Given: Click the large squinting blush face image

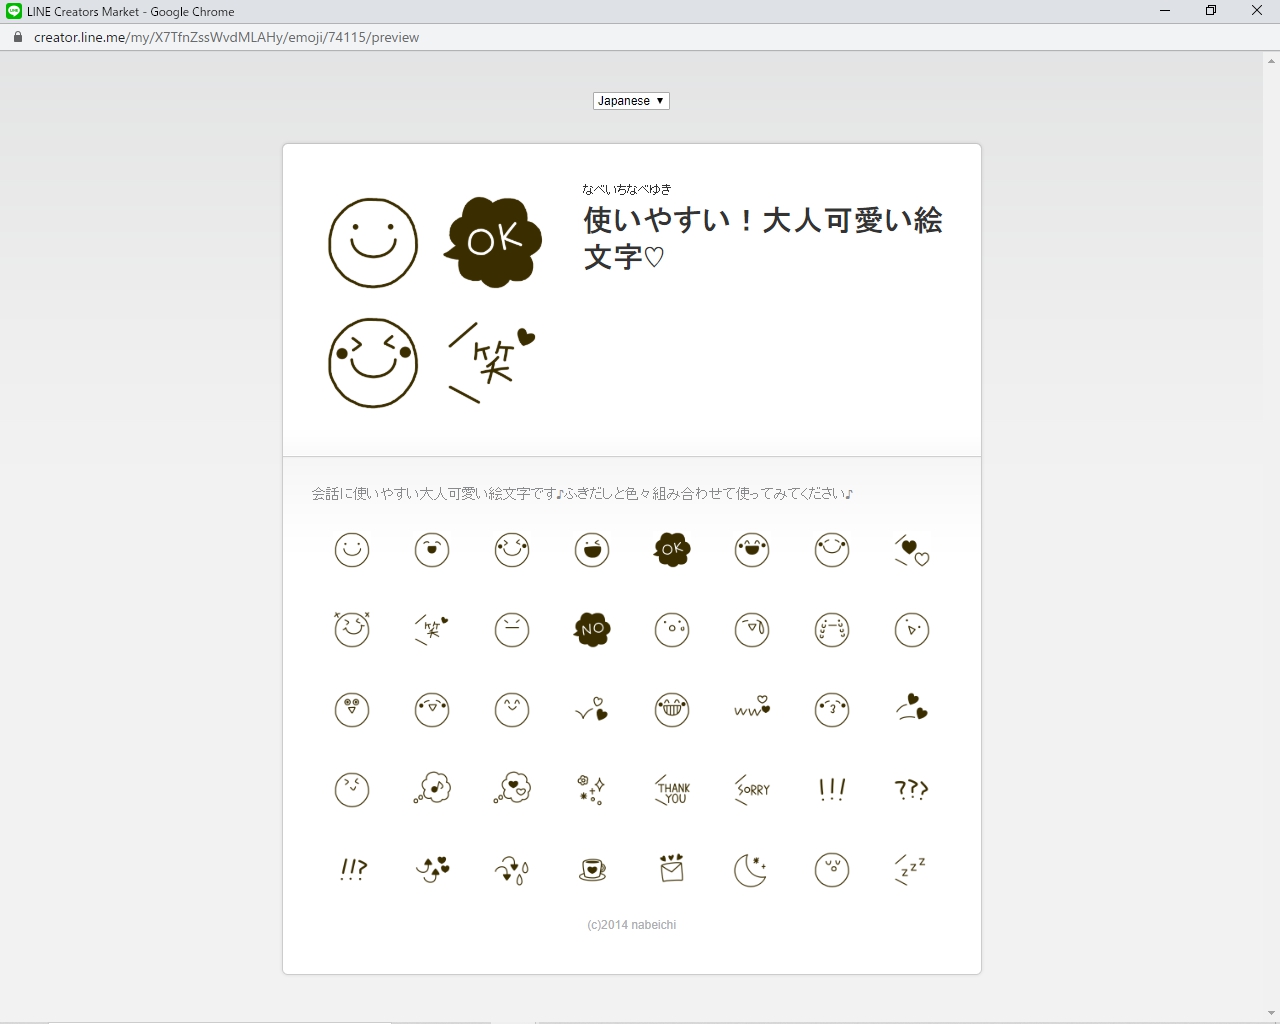Looking at the screenshot, I should (372, 363).
